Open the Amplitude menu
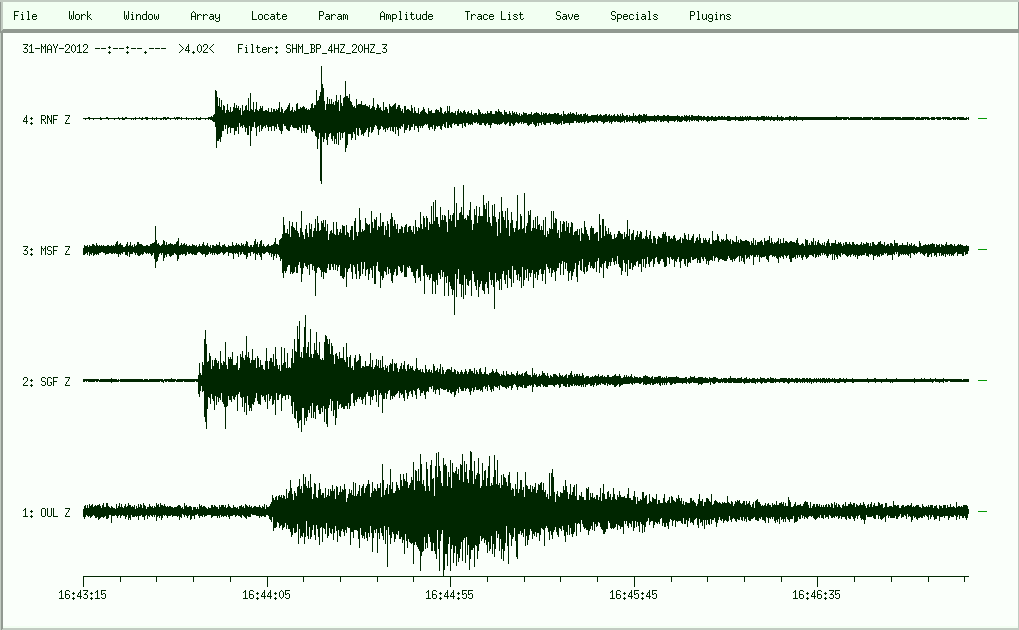 (406, 16)
